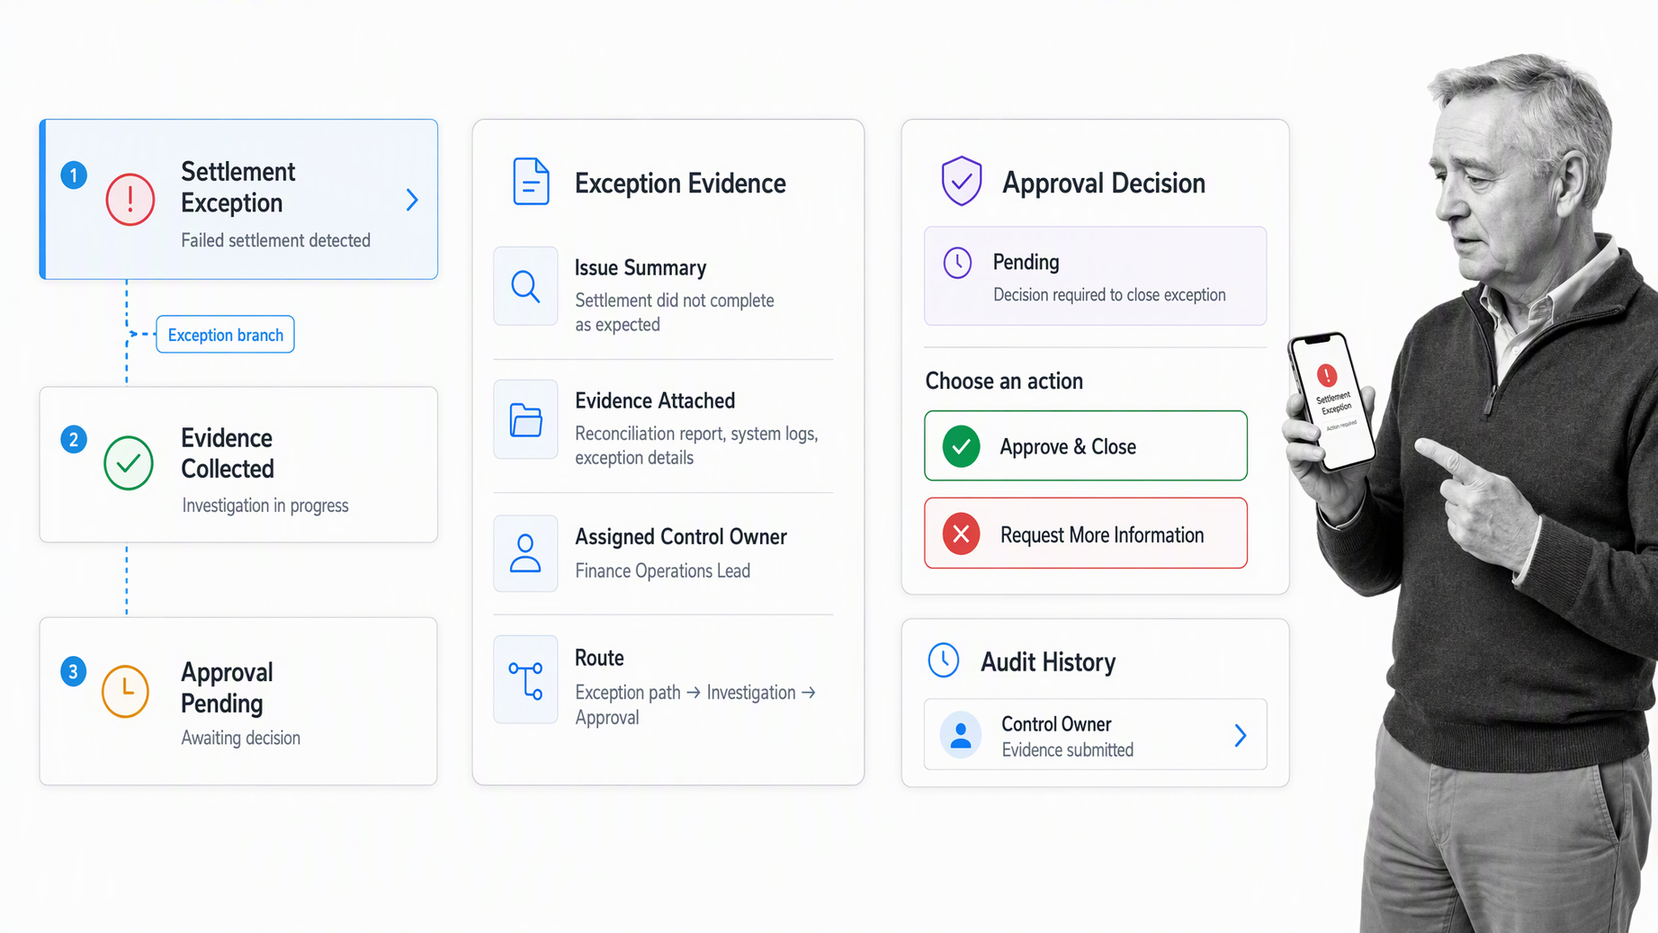Click the Issue Summary magnifier icon
The height and width of the screenshot is (933, 1658).
point(525,286)
